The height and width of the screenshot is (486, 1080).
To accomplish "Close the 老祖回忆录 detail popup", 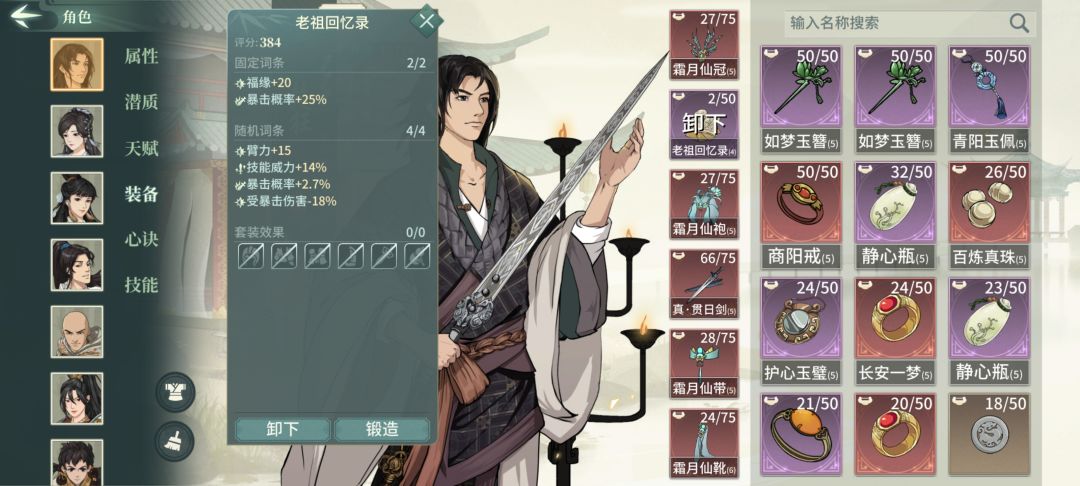I will coord(426,21).
